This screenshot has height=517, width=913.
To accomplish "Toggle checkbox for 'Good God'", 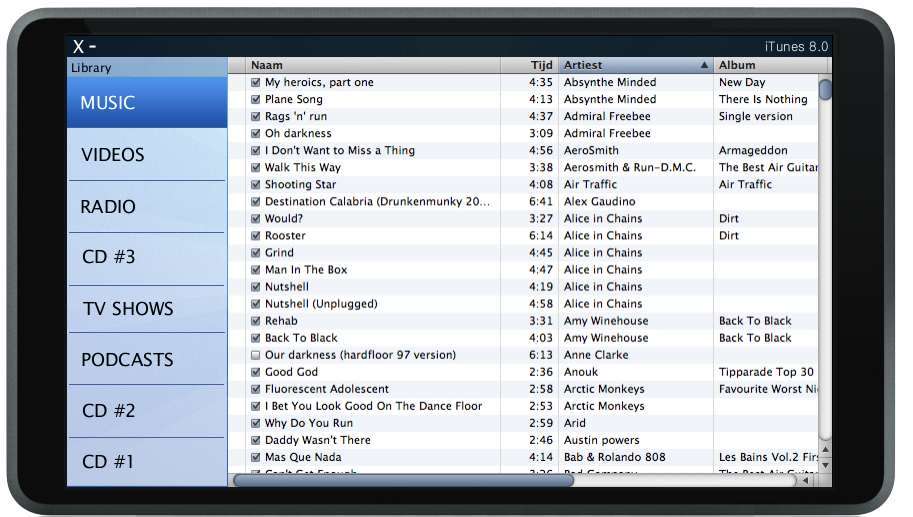I will tap(256, 372).
